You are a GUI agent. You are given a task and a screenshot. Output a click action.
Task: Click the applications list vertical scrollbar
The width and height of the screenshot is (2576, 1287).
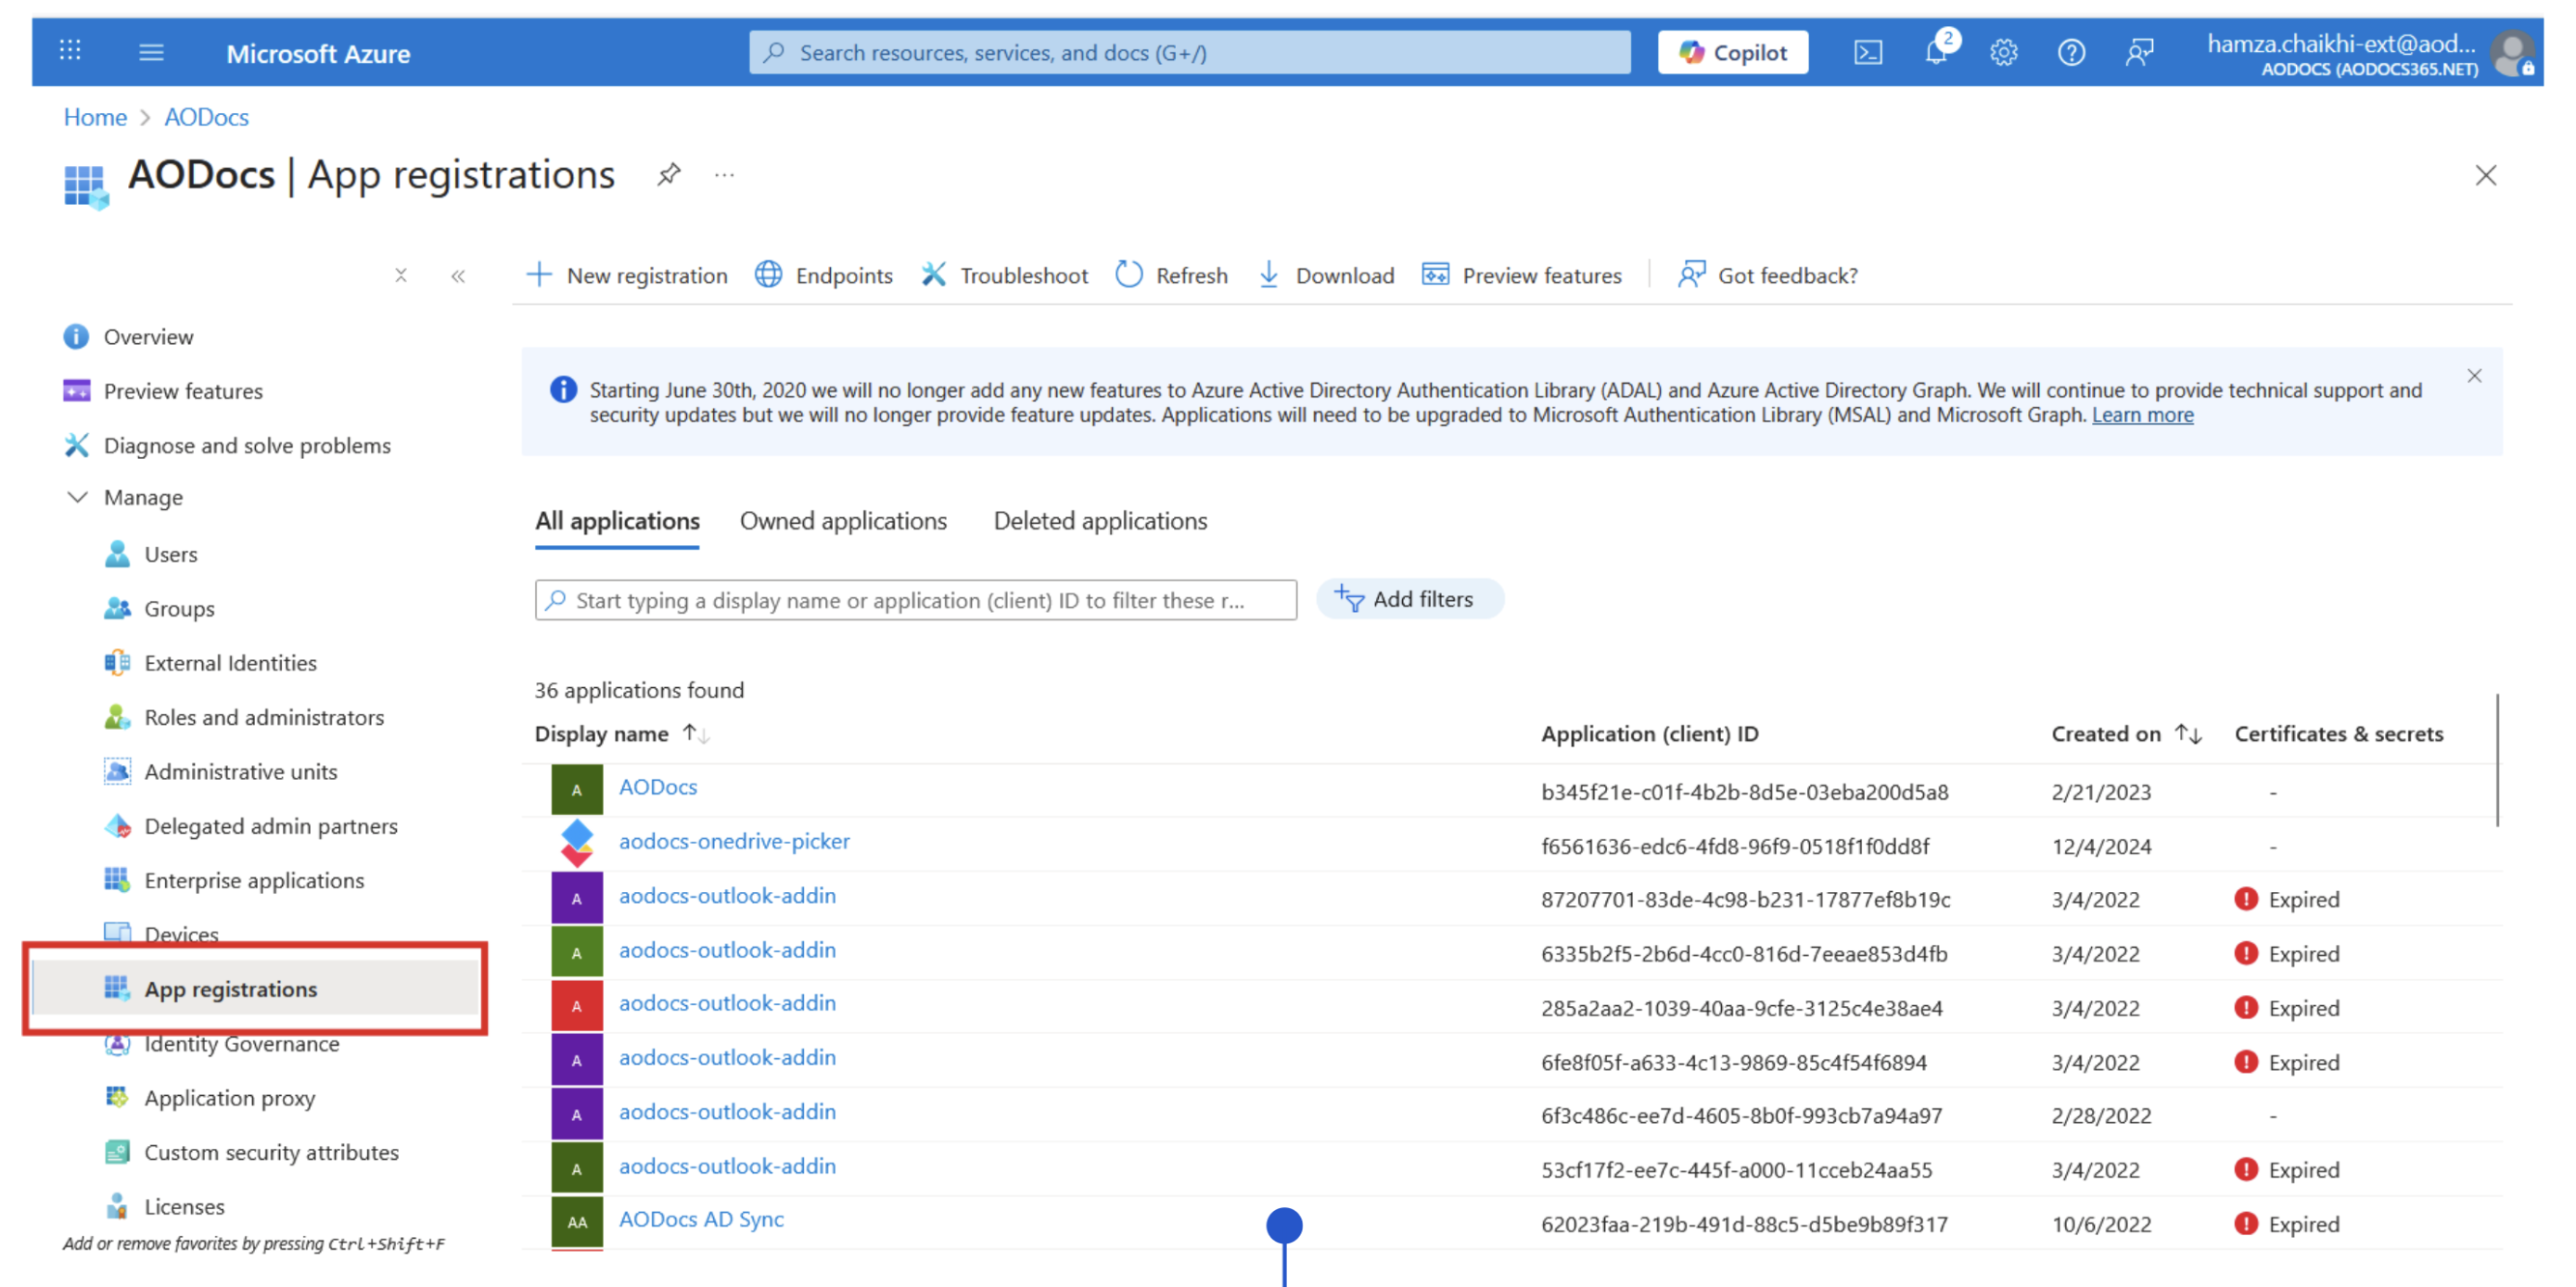2497,760
